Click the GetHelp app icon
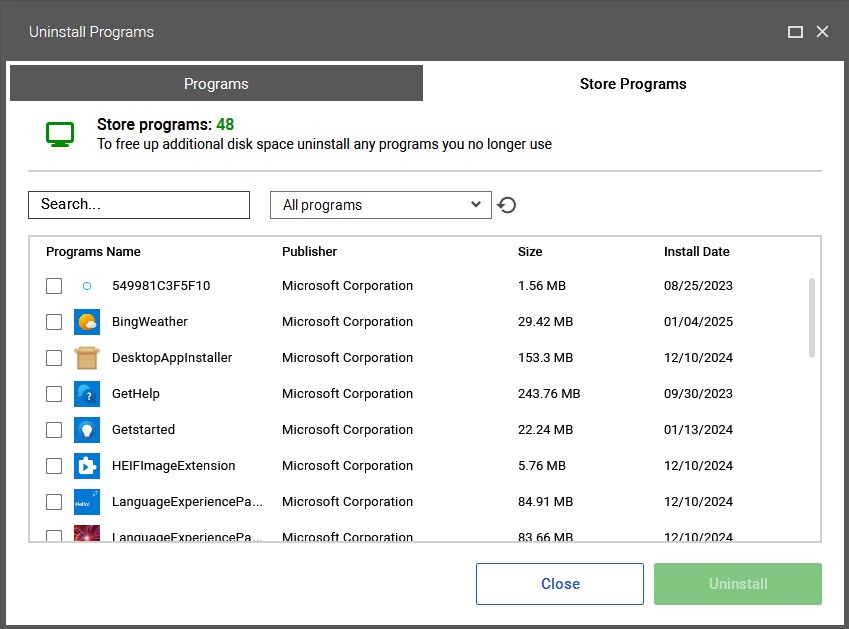 point(87,394)
